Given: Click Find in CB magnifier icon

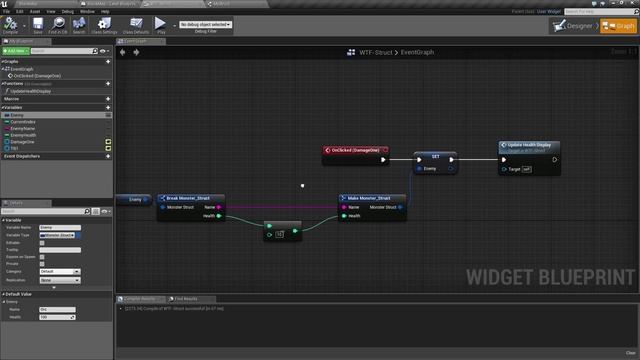Looking at the screenshot, I should click(x=58, y=25).
